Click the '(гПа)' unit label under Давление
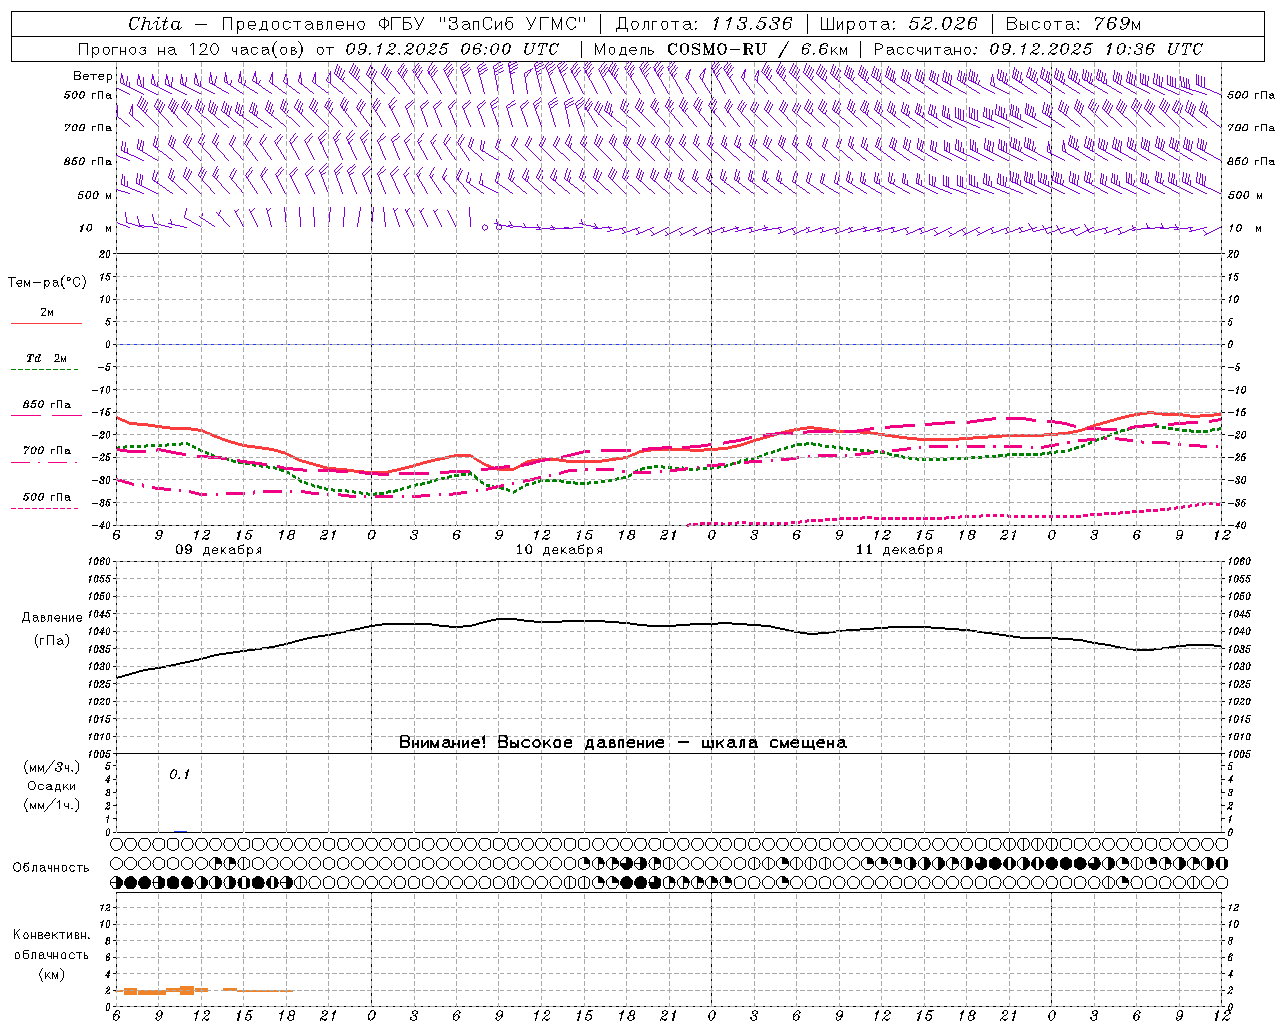 click(51, 640)
